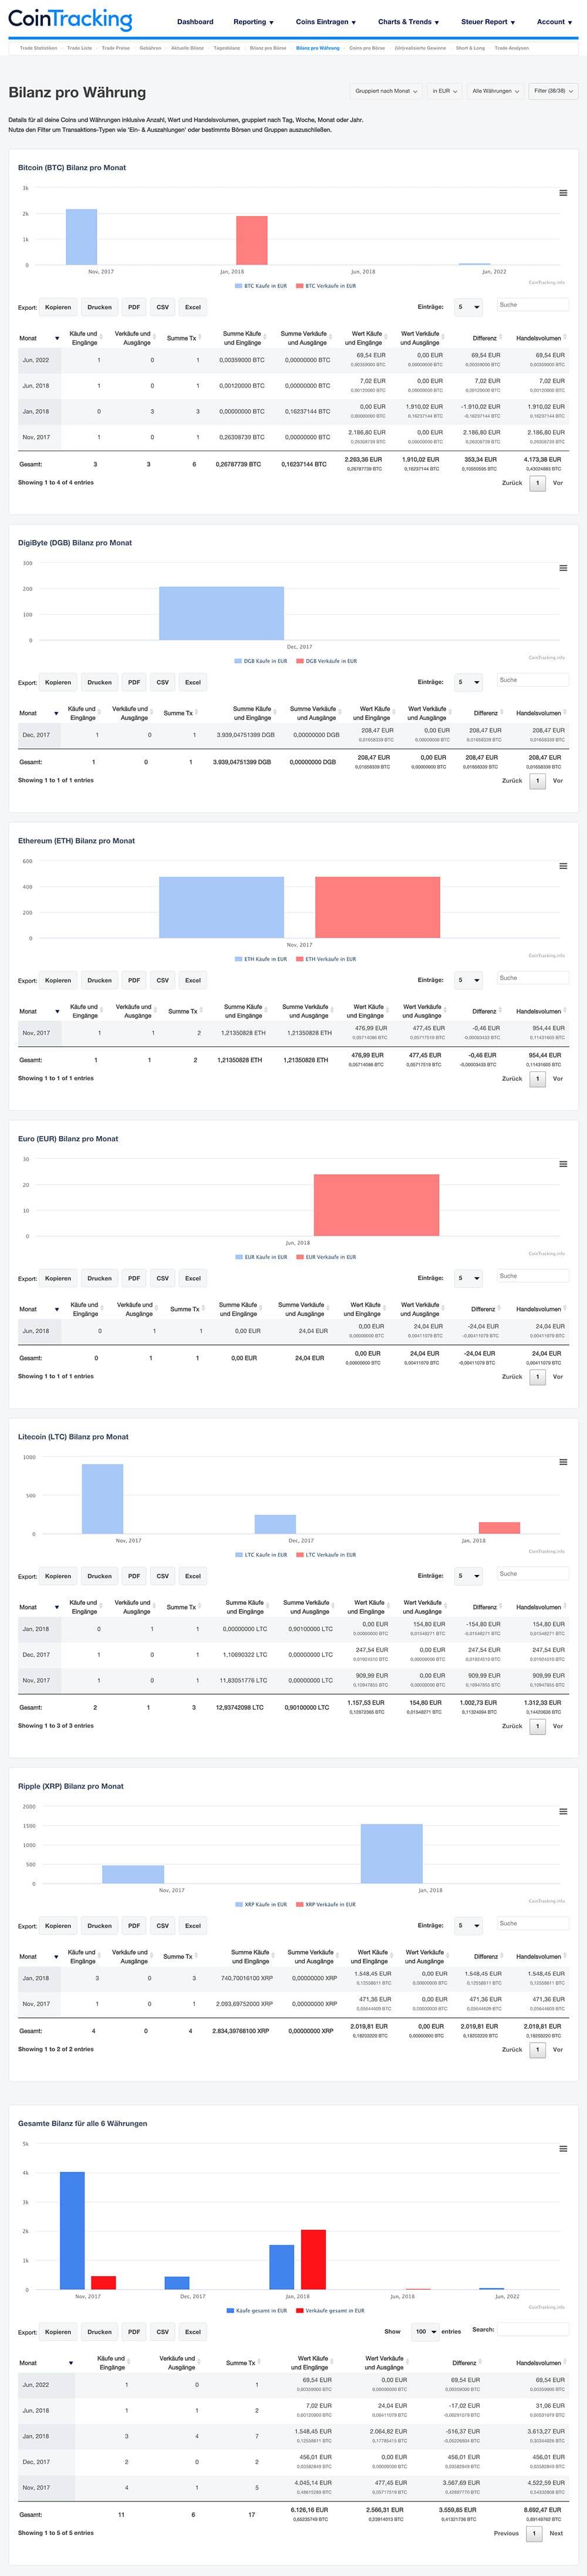Expand the 'Alle Währungen' dropdown
587x2576 pixels.
coord(496,91)
